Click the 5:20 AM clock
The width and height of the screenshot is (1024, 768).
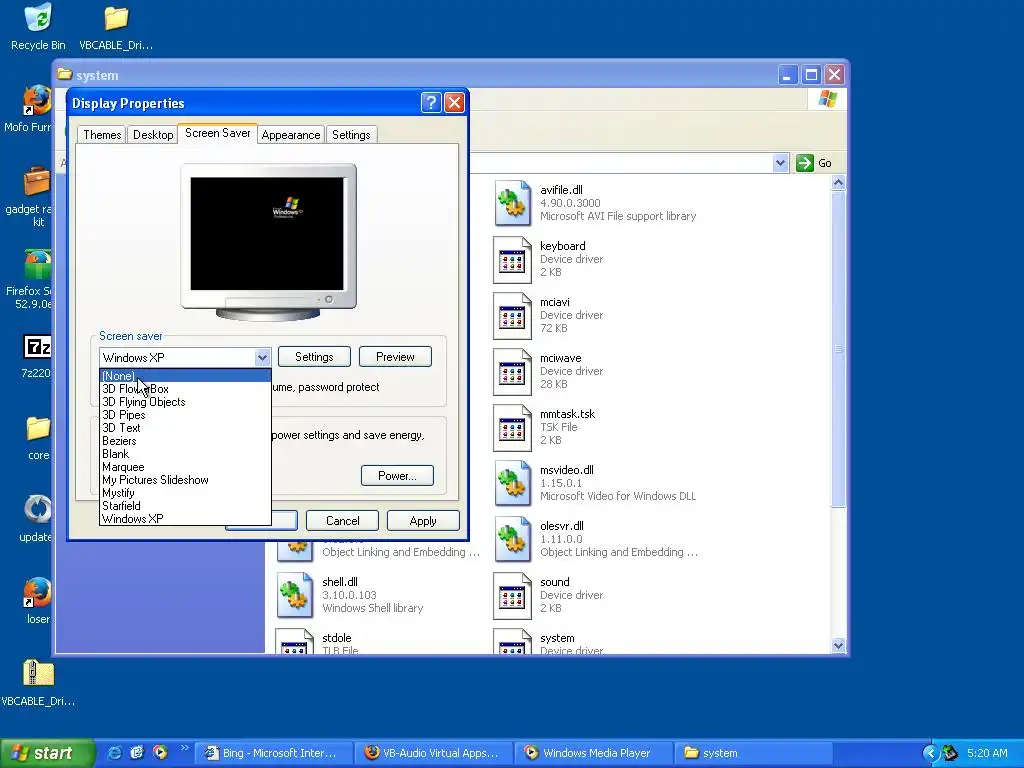(x=987, y=753)
